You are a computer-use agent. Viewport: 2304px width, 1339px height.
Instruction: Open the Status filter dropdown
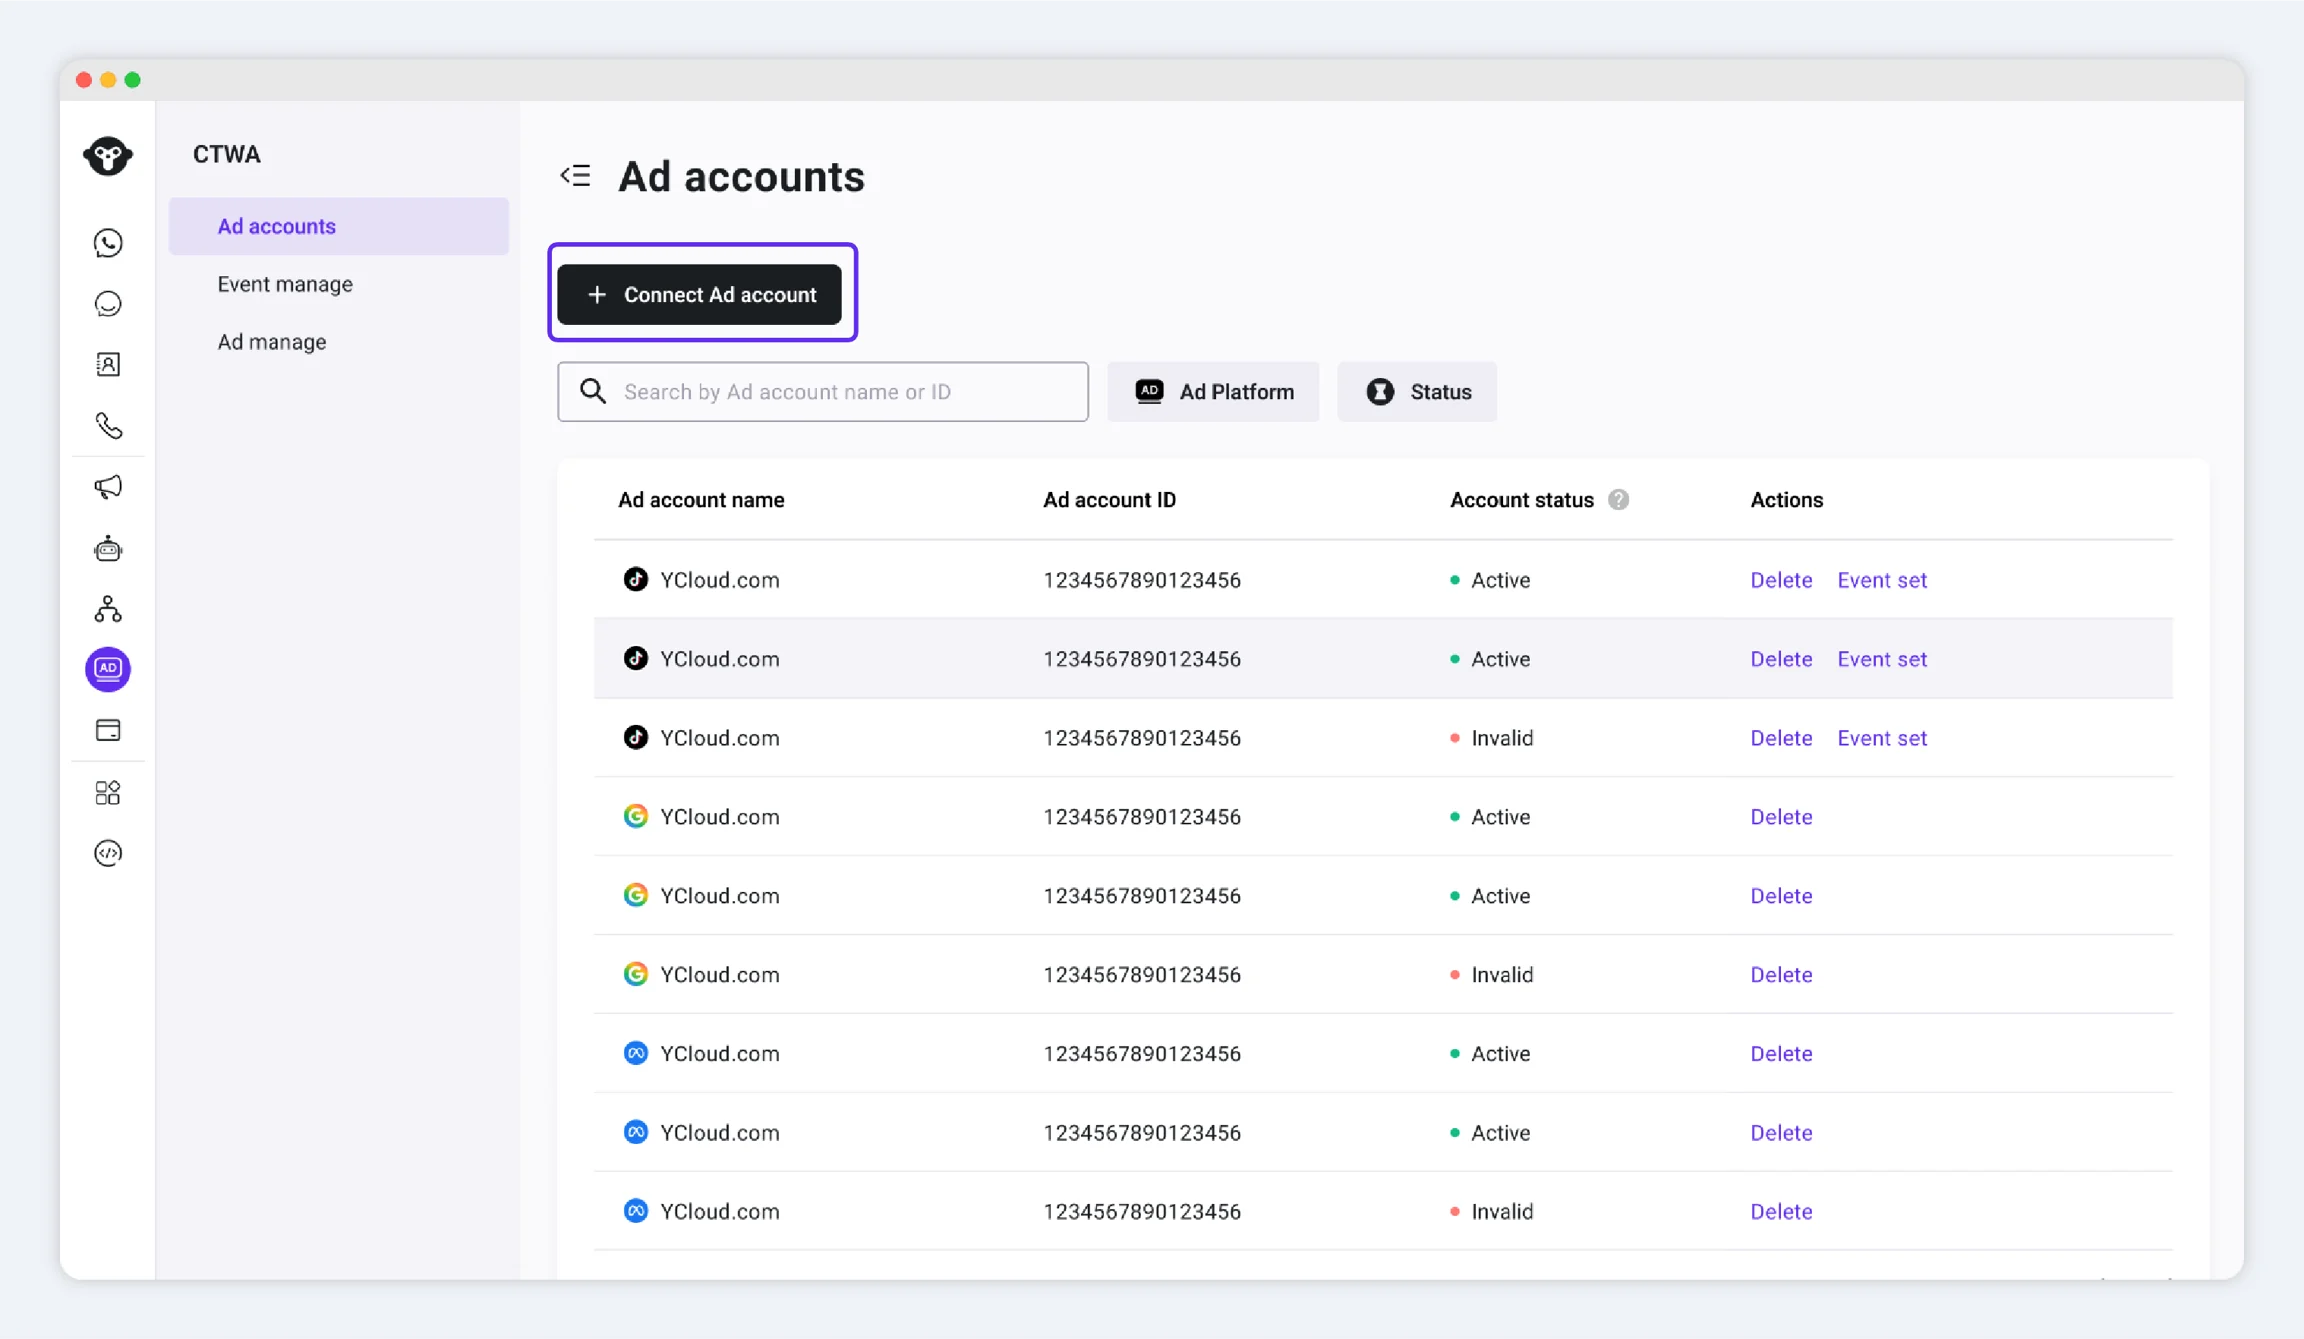(1417, 392)
